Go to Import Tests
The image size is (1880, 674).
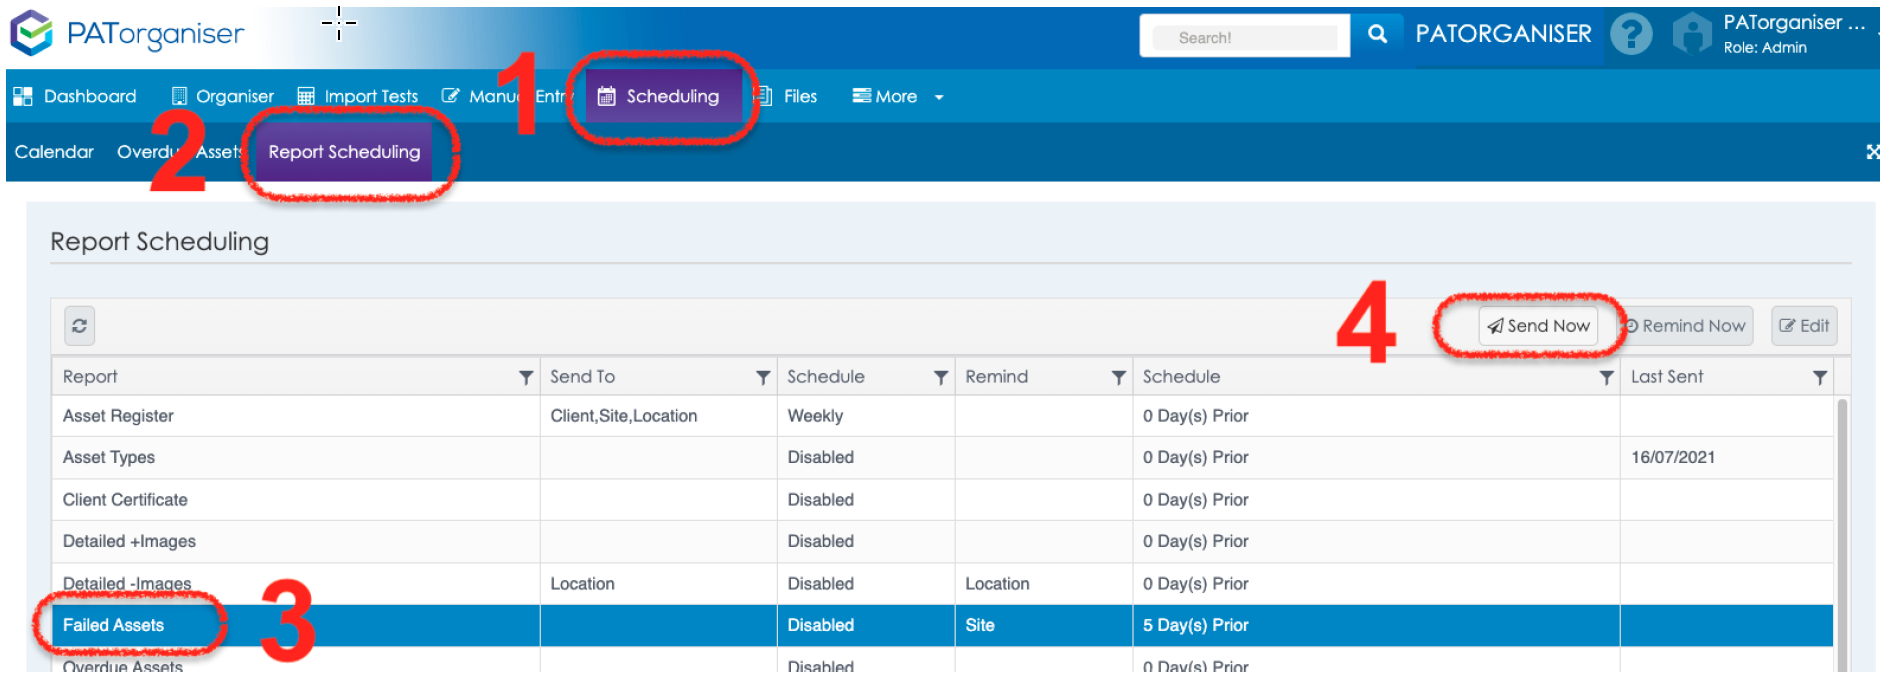[x=358, y=96]
